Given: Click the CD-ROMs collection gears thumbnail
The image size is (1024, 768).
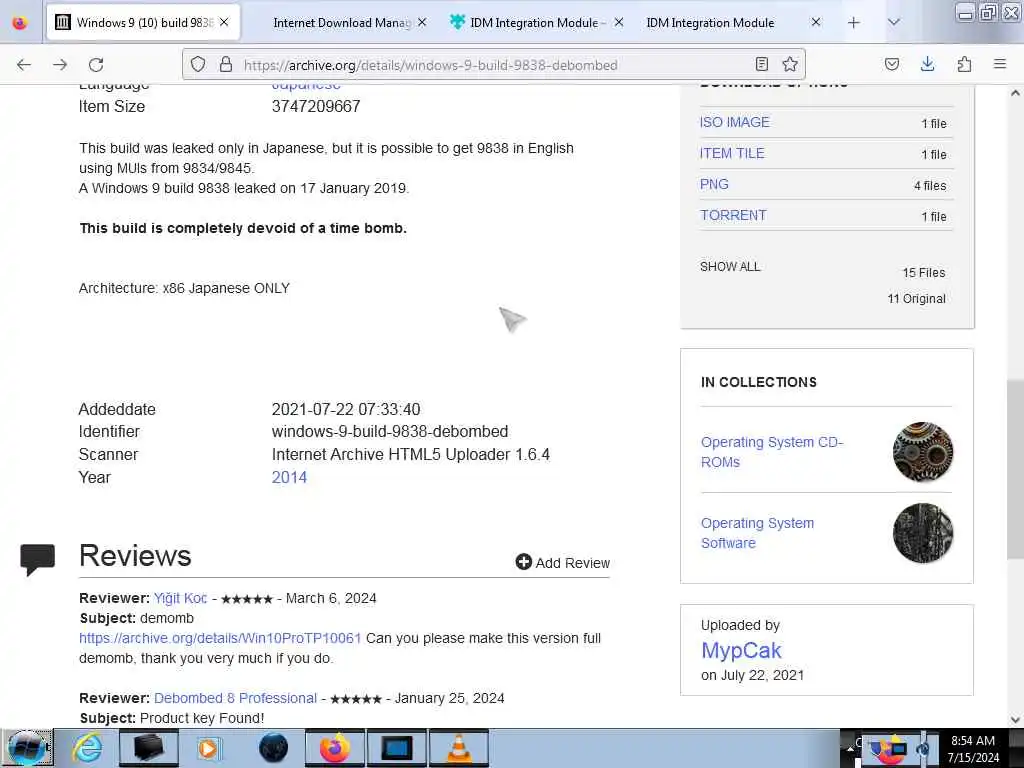Looking at the screenshot, I should coord(923,452).
